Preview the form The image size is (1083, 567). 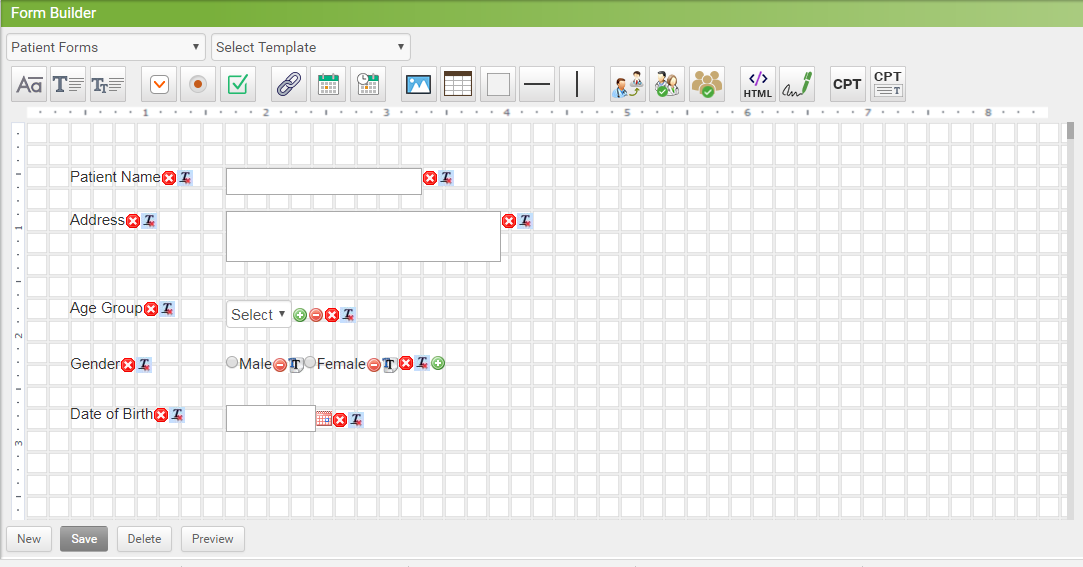213,539
